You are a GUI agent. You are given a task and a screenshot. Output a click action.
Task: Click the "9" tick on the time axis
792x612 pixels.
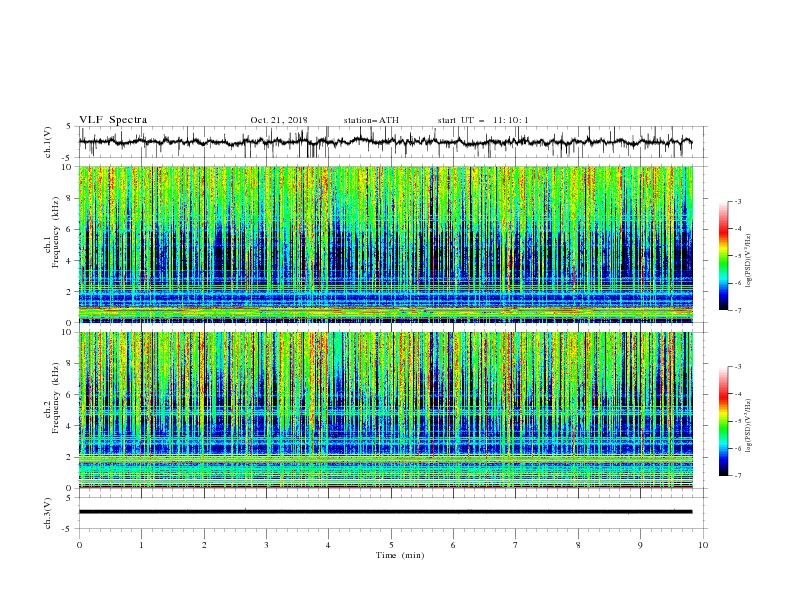[640, 545]
